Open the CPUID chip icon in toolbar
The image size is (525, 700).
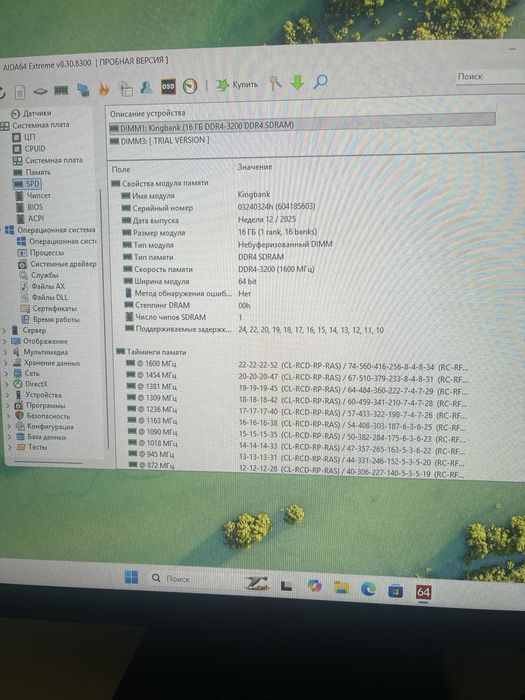pos(40,92)
